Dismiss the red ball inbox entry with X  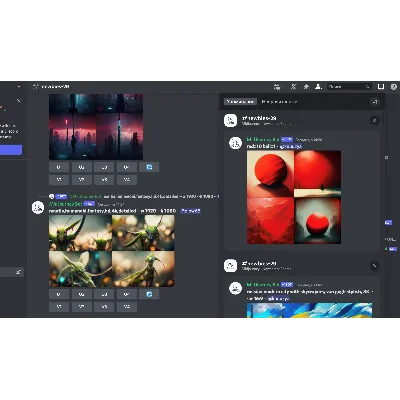[374, 120]
